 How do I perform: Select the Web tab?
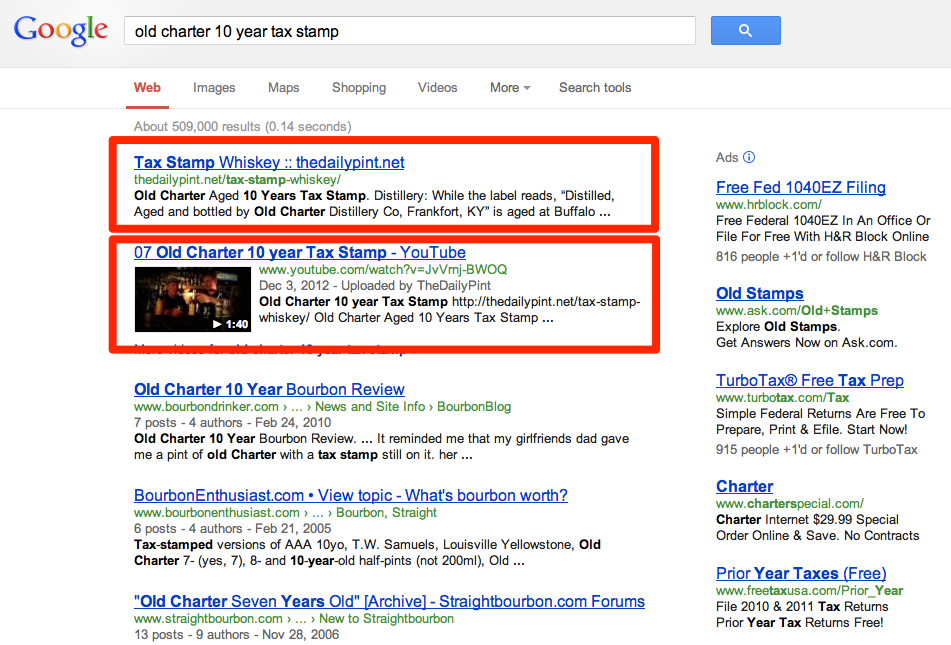147,87
